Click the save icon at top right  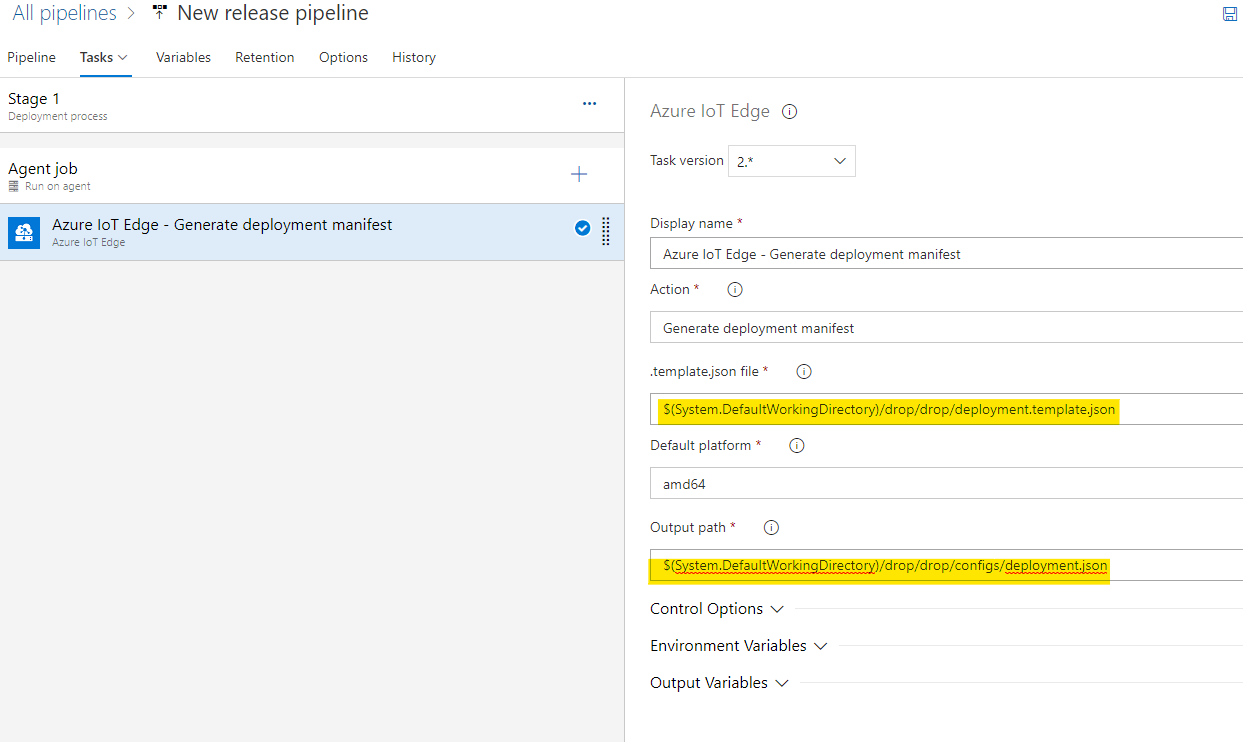(x=1230, y=14)
